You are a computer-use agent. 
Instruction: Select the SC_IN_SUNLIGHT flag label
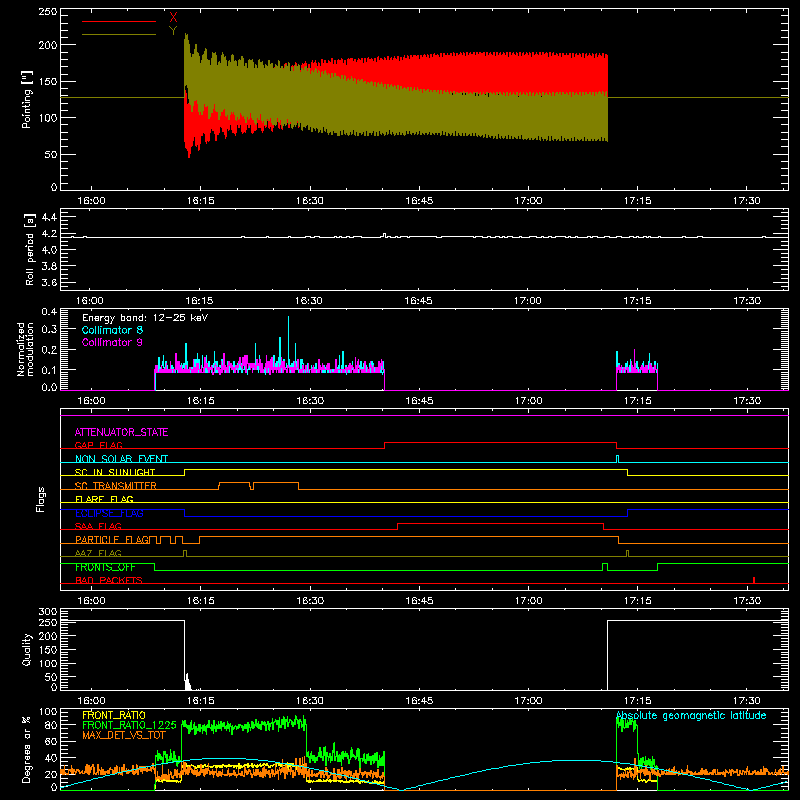point(115,472)
